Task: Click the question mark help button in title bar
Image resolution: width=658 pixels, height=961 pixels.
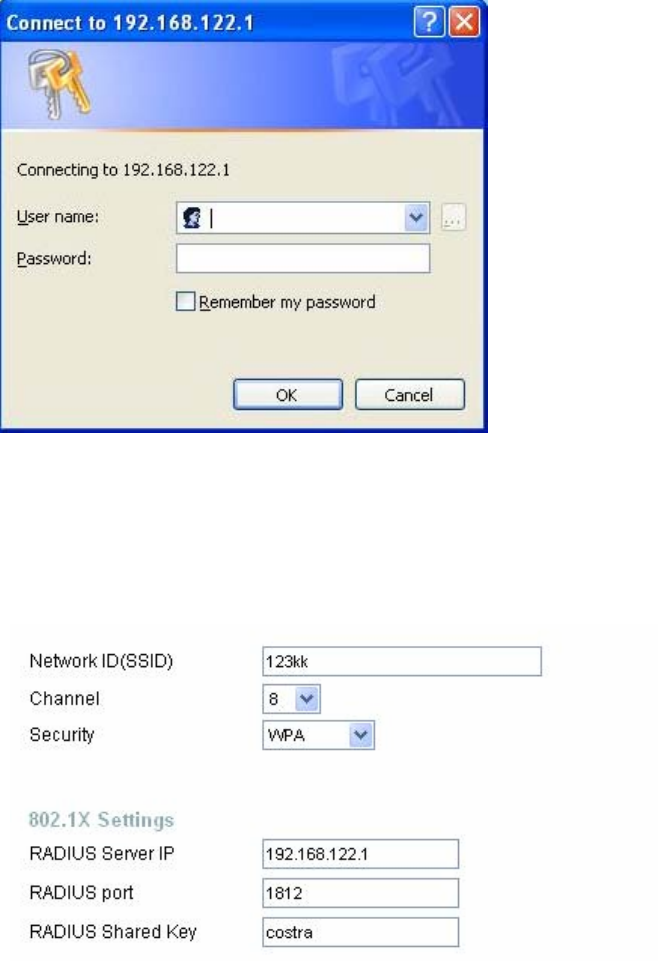Action: 429,23
